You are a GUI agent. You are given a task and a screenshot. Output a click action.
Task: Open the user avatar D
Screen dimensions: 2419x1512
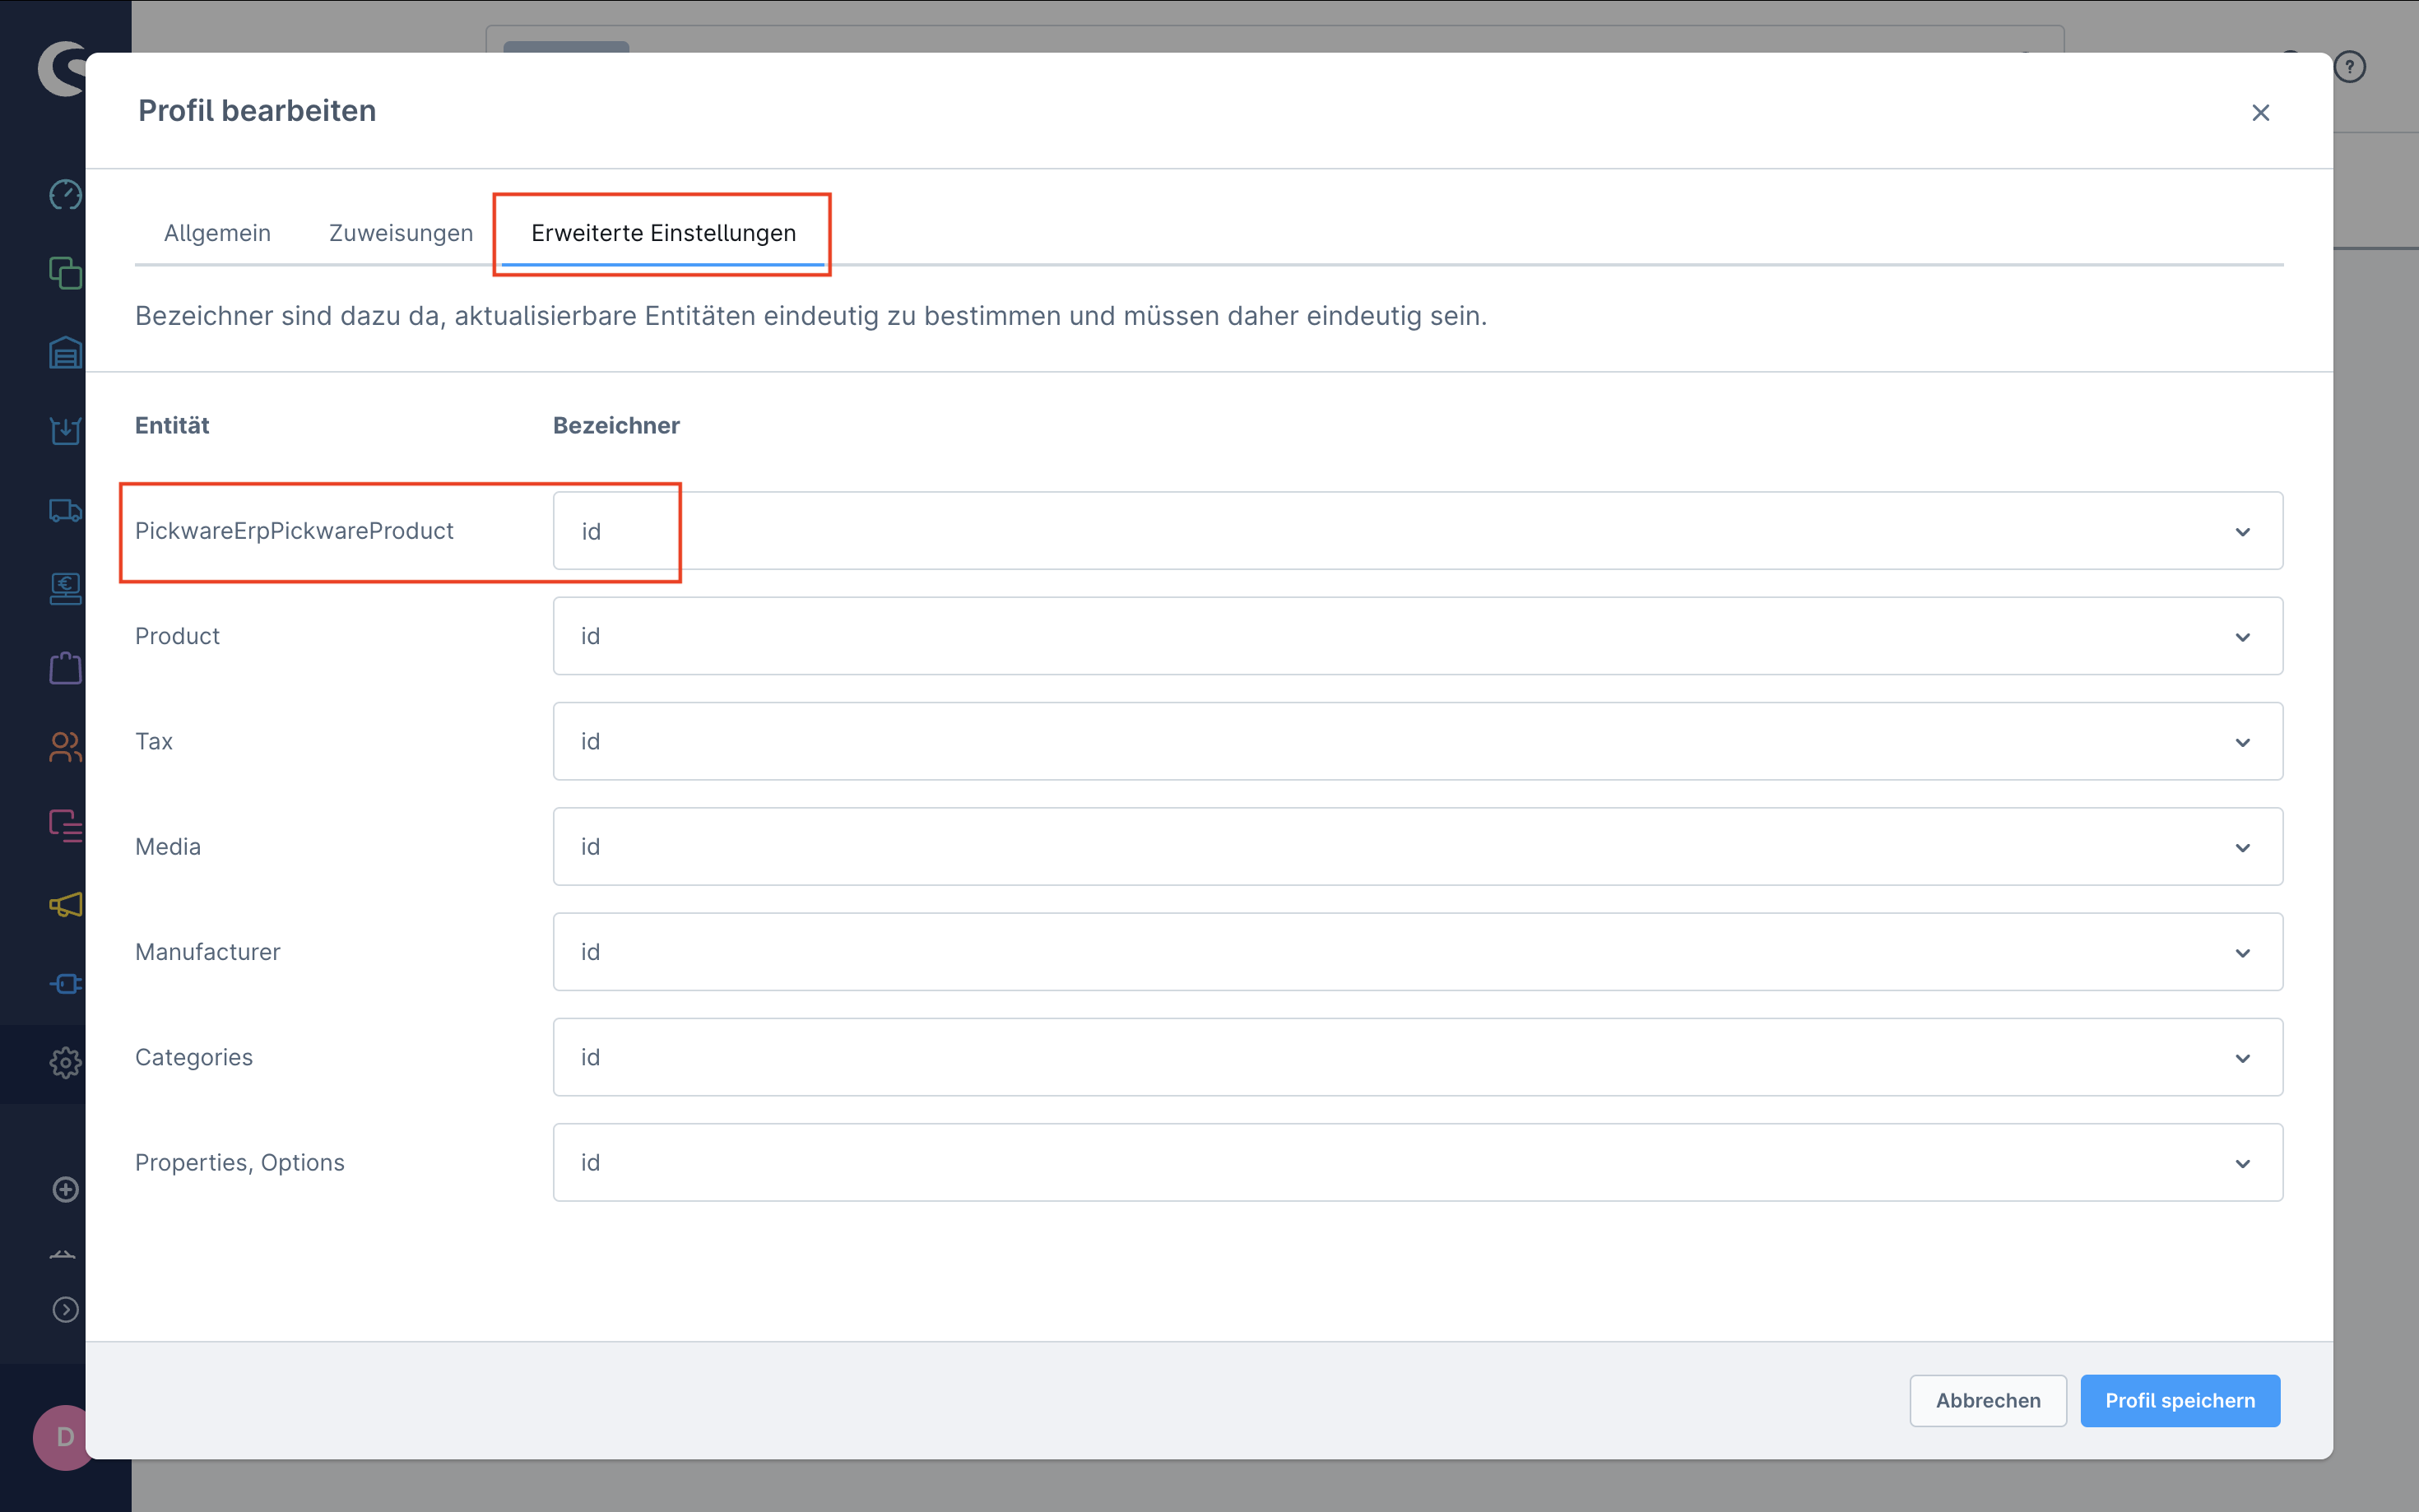coord(62,1437)
